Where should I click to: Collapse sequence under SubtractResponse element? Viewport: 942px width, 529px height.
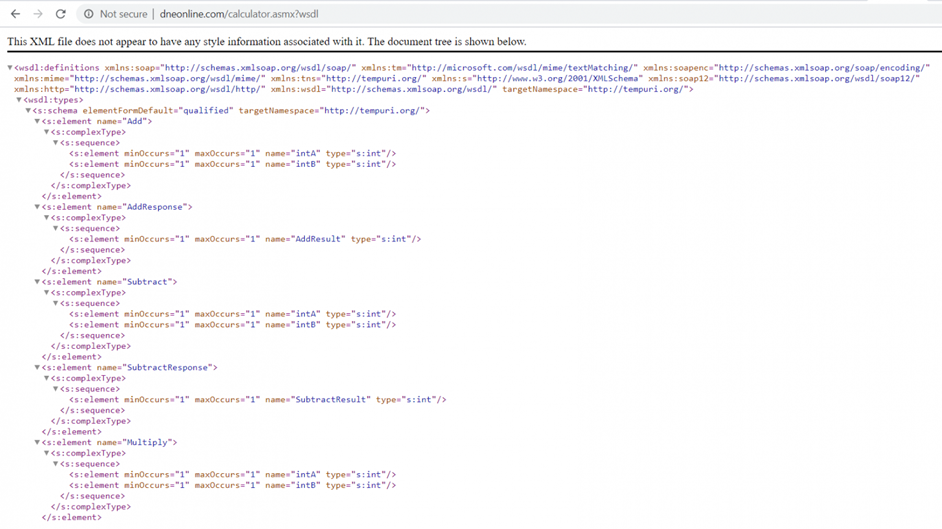click(55, 389)
